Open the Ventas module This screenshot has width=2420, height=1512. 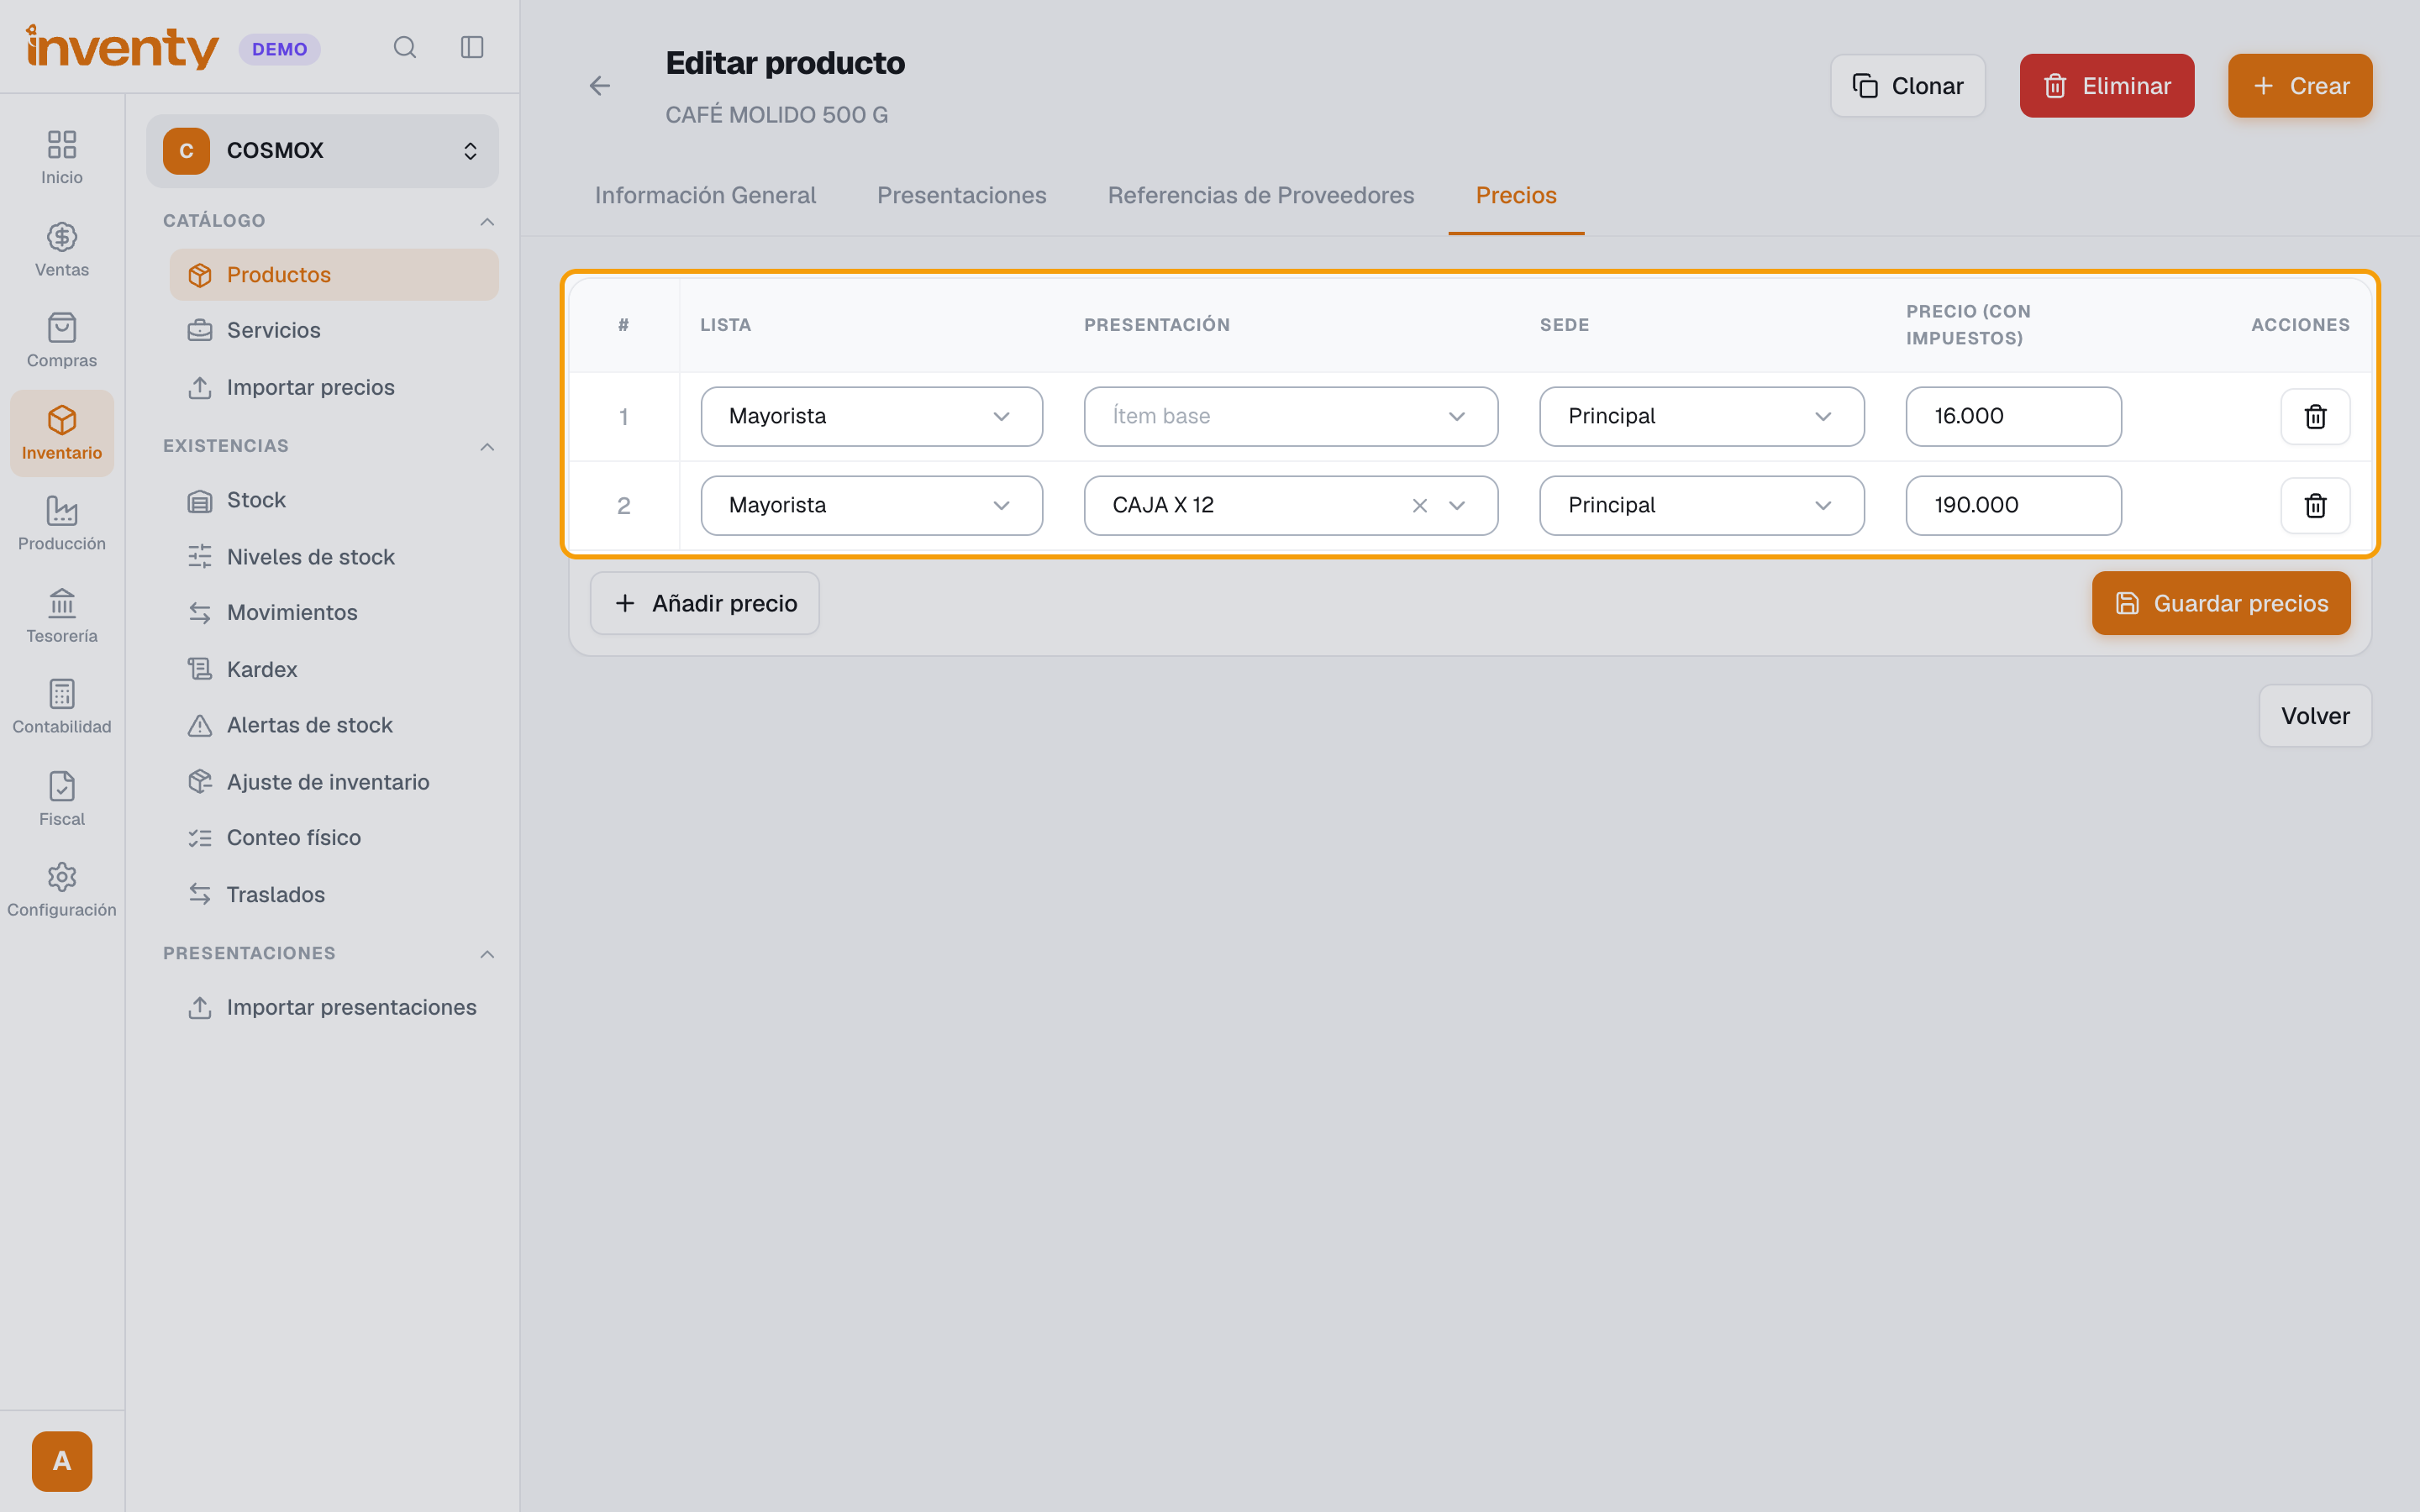coord(62,250)
